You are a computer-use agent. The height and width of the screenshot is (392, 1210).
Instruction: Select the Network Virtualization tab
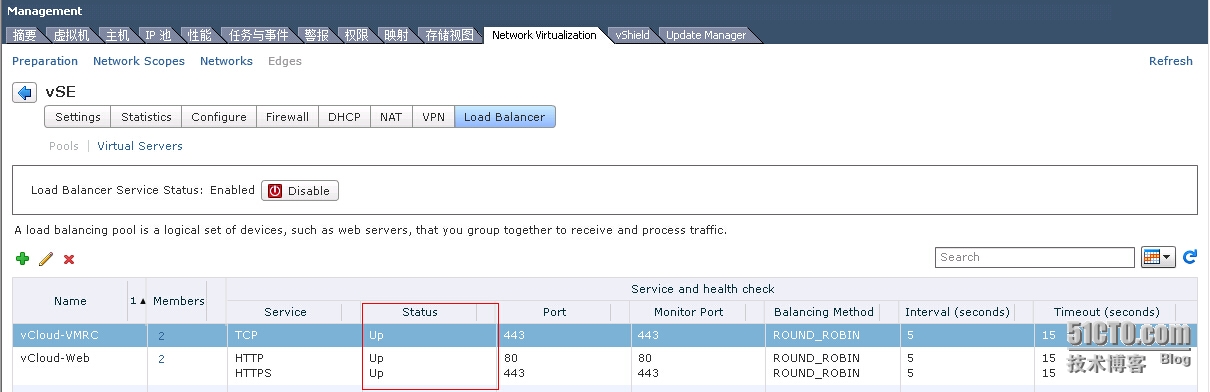click(544, 35)
